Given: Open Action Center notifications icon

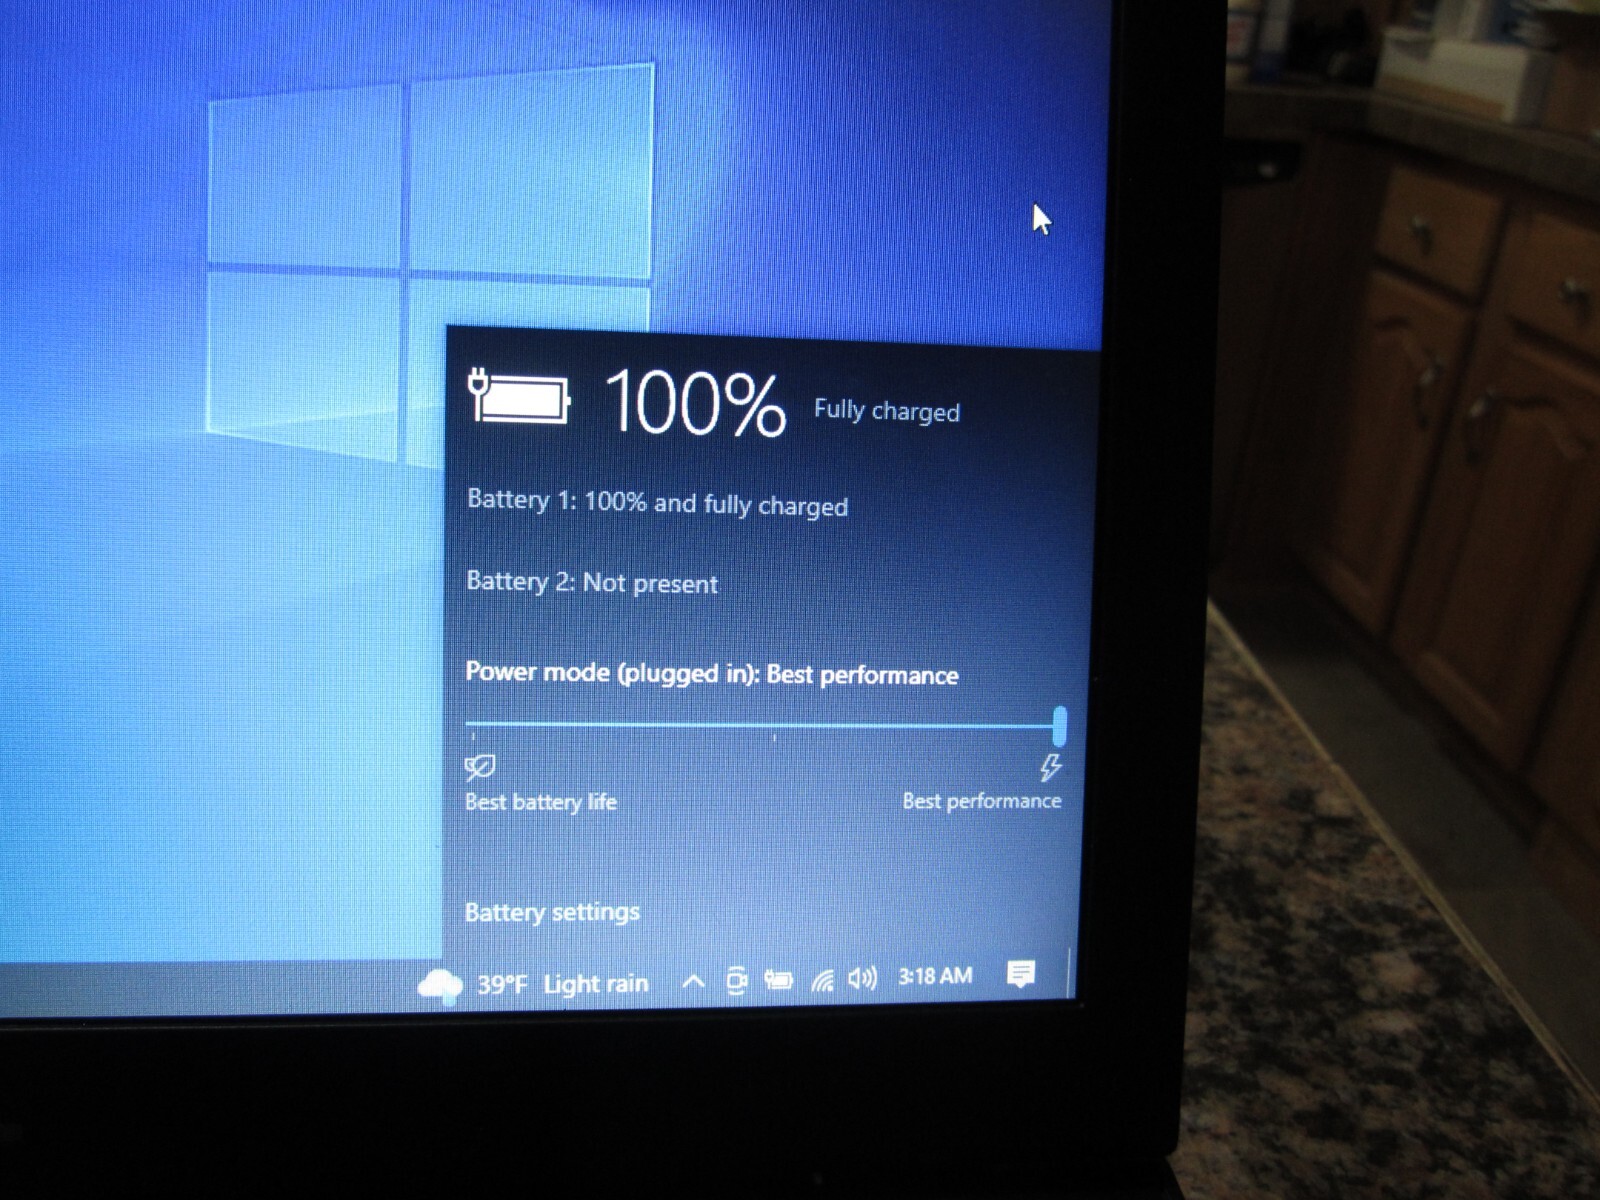Looking at the screenshot, I should point(1021,973).
